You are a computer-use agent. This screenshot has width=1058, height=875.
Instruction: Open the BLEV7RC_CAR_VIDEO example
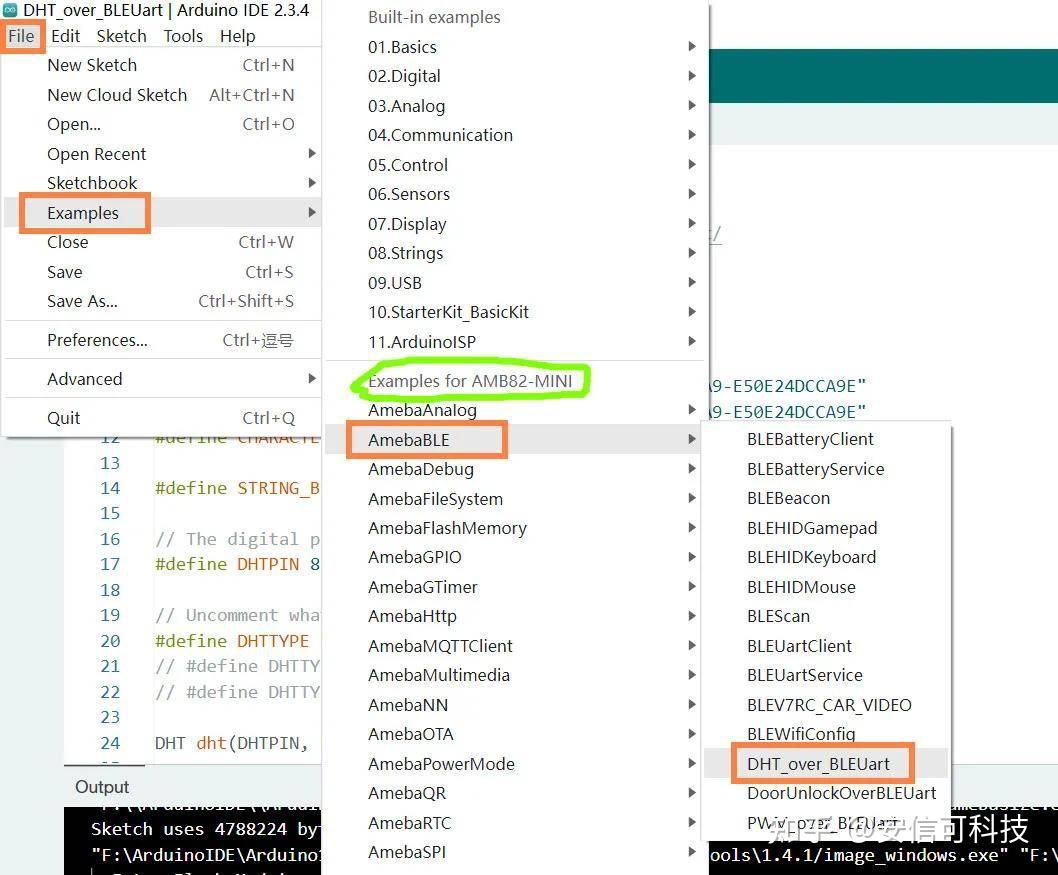click(826, 705)
